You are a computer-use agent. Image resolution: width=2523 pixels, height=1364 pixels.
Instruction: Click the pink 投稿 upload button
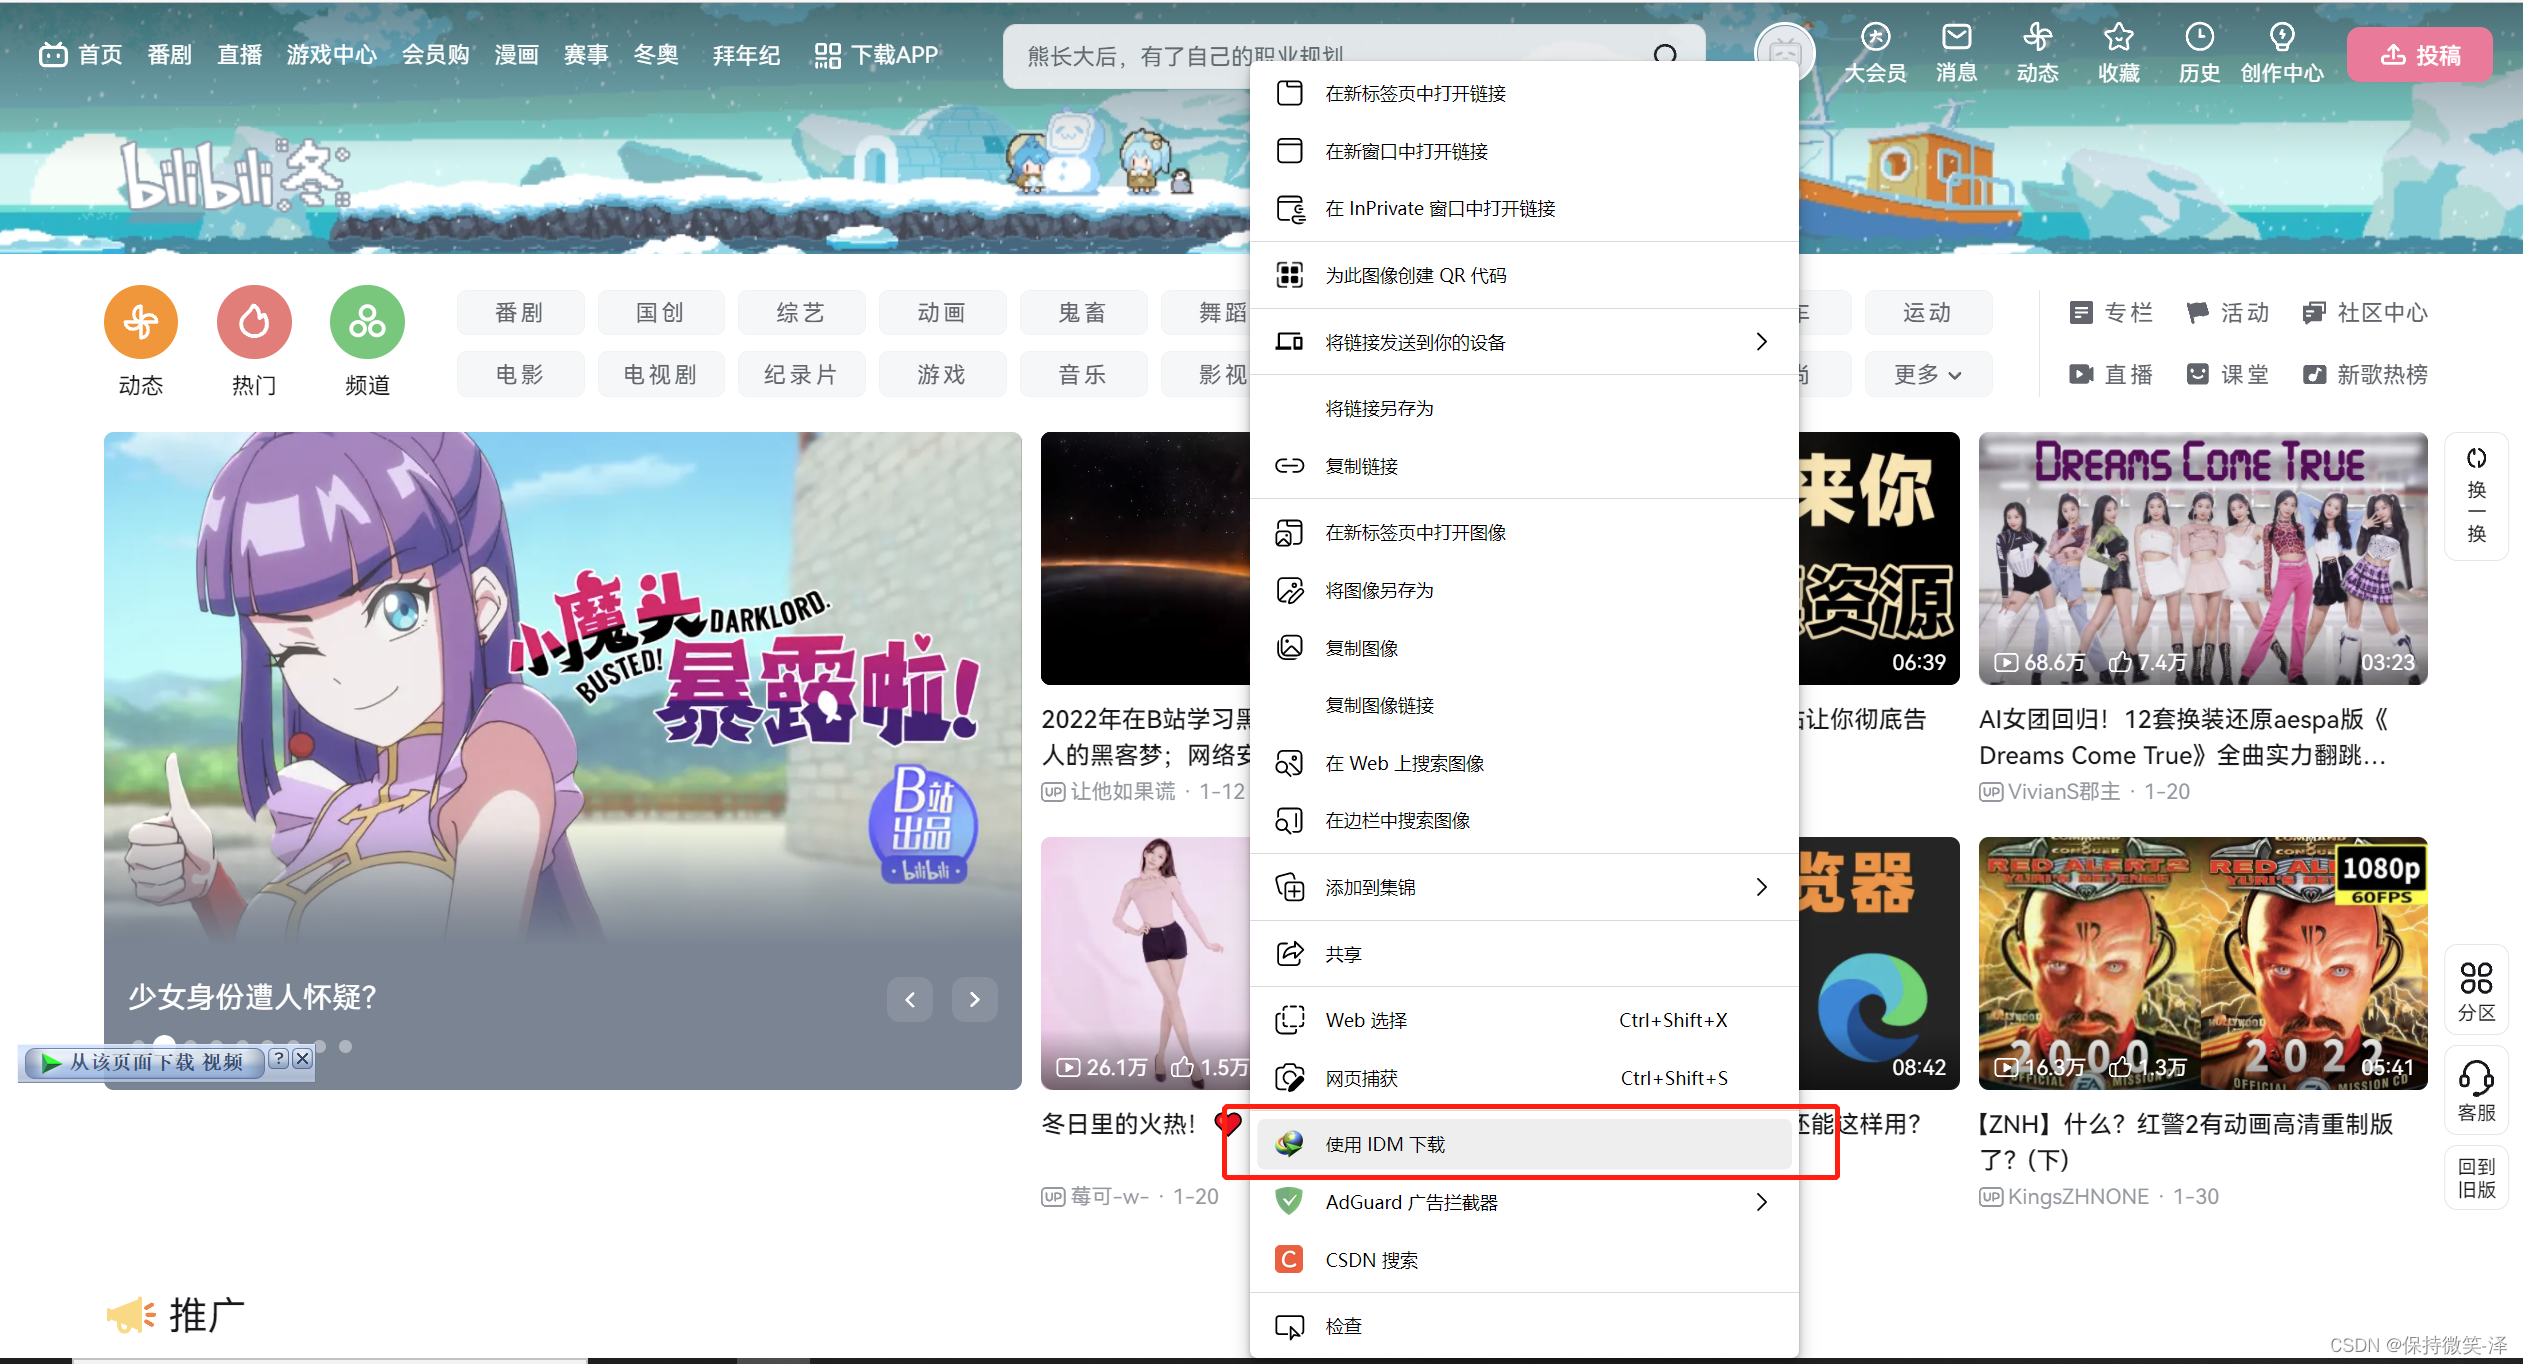[2419, 55]
